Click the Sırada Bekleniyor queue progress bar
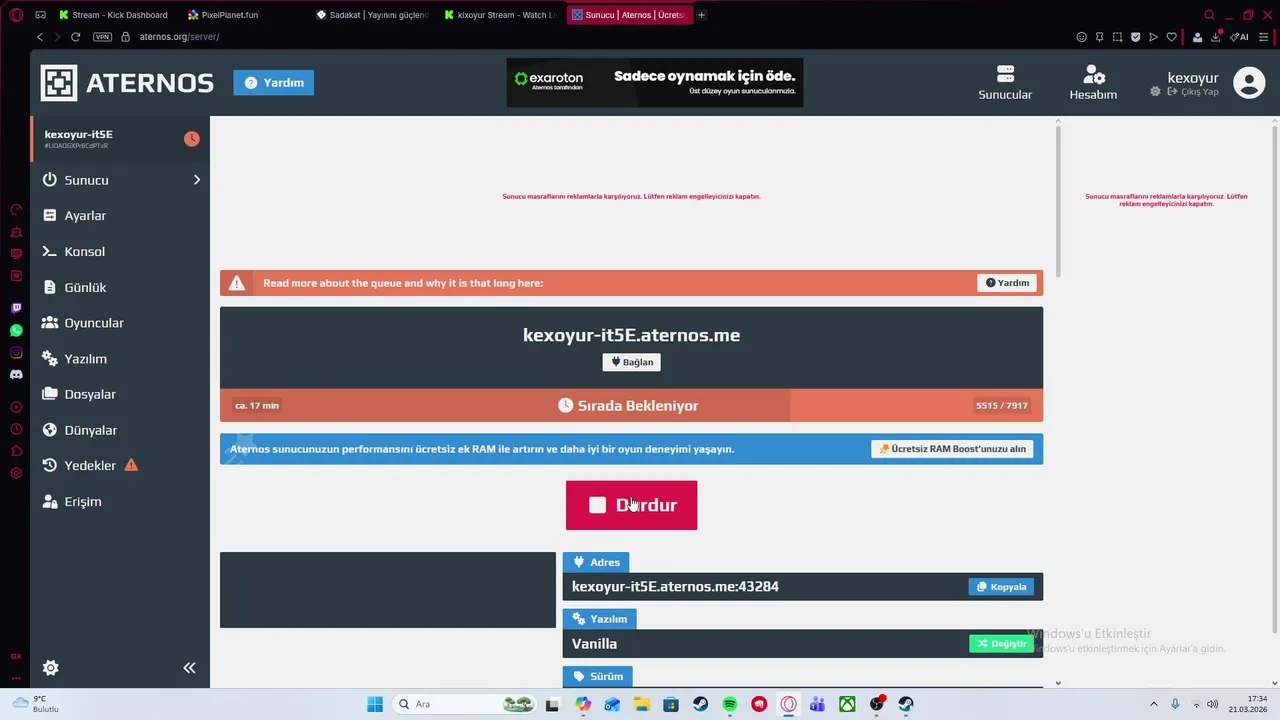 coord(631,406)
